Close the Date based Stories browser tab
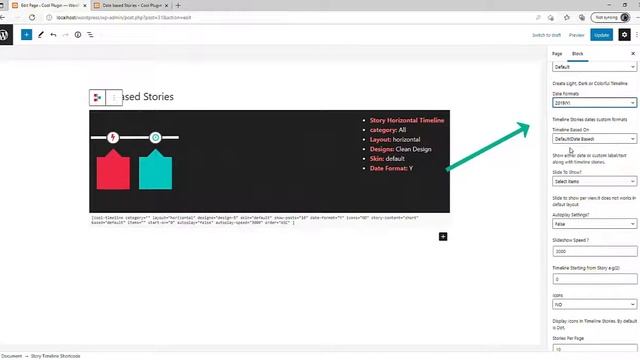 pos(167,6)
